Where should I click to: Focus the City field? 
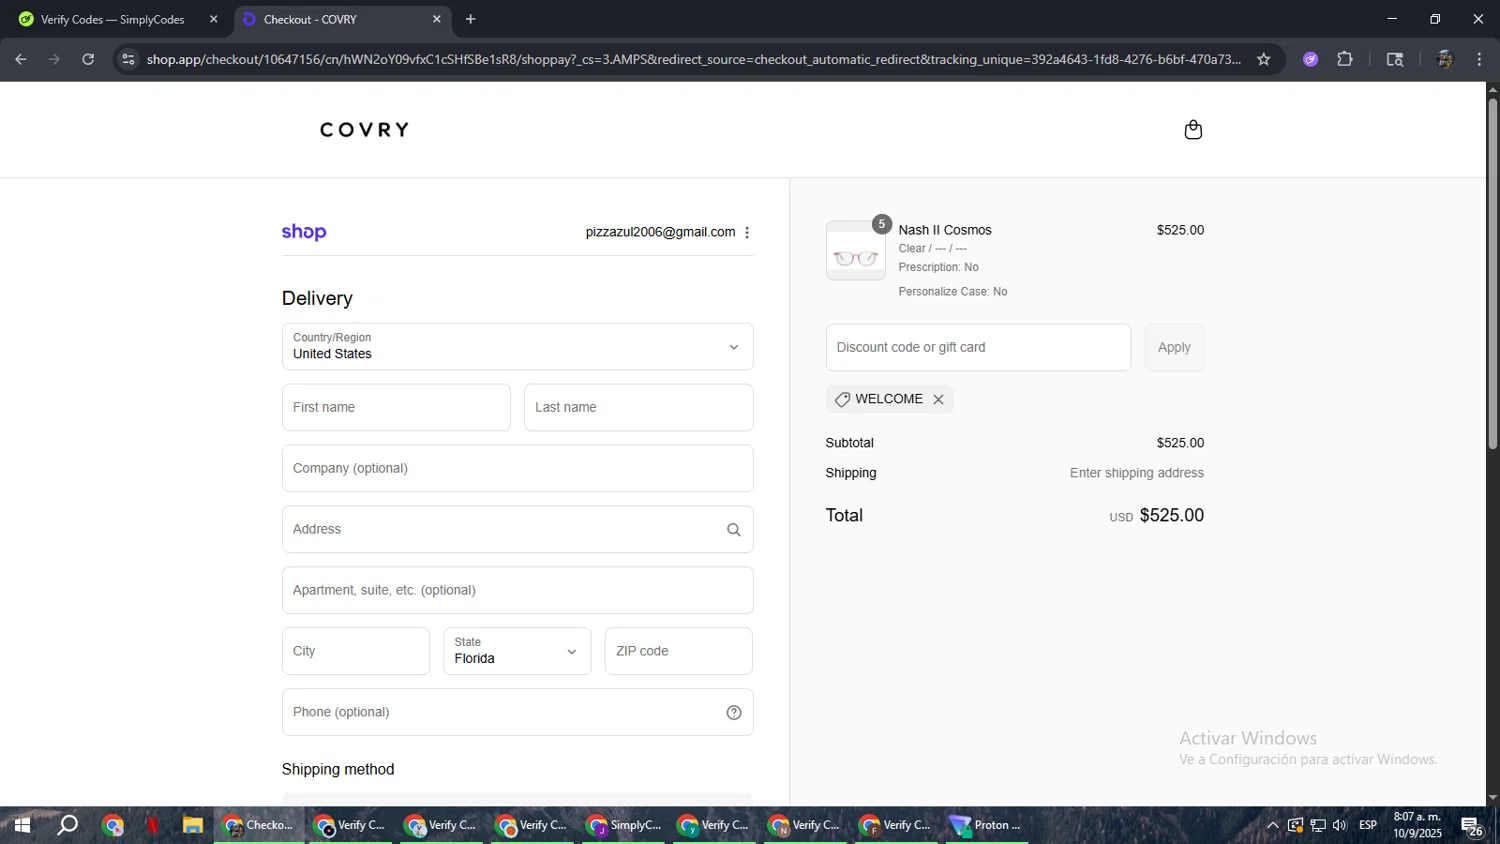[x=356, y=651]
